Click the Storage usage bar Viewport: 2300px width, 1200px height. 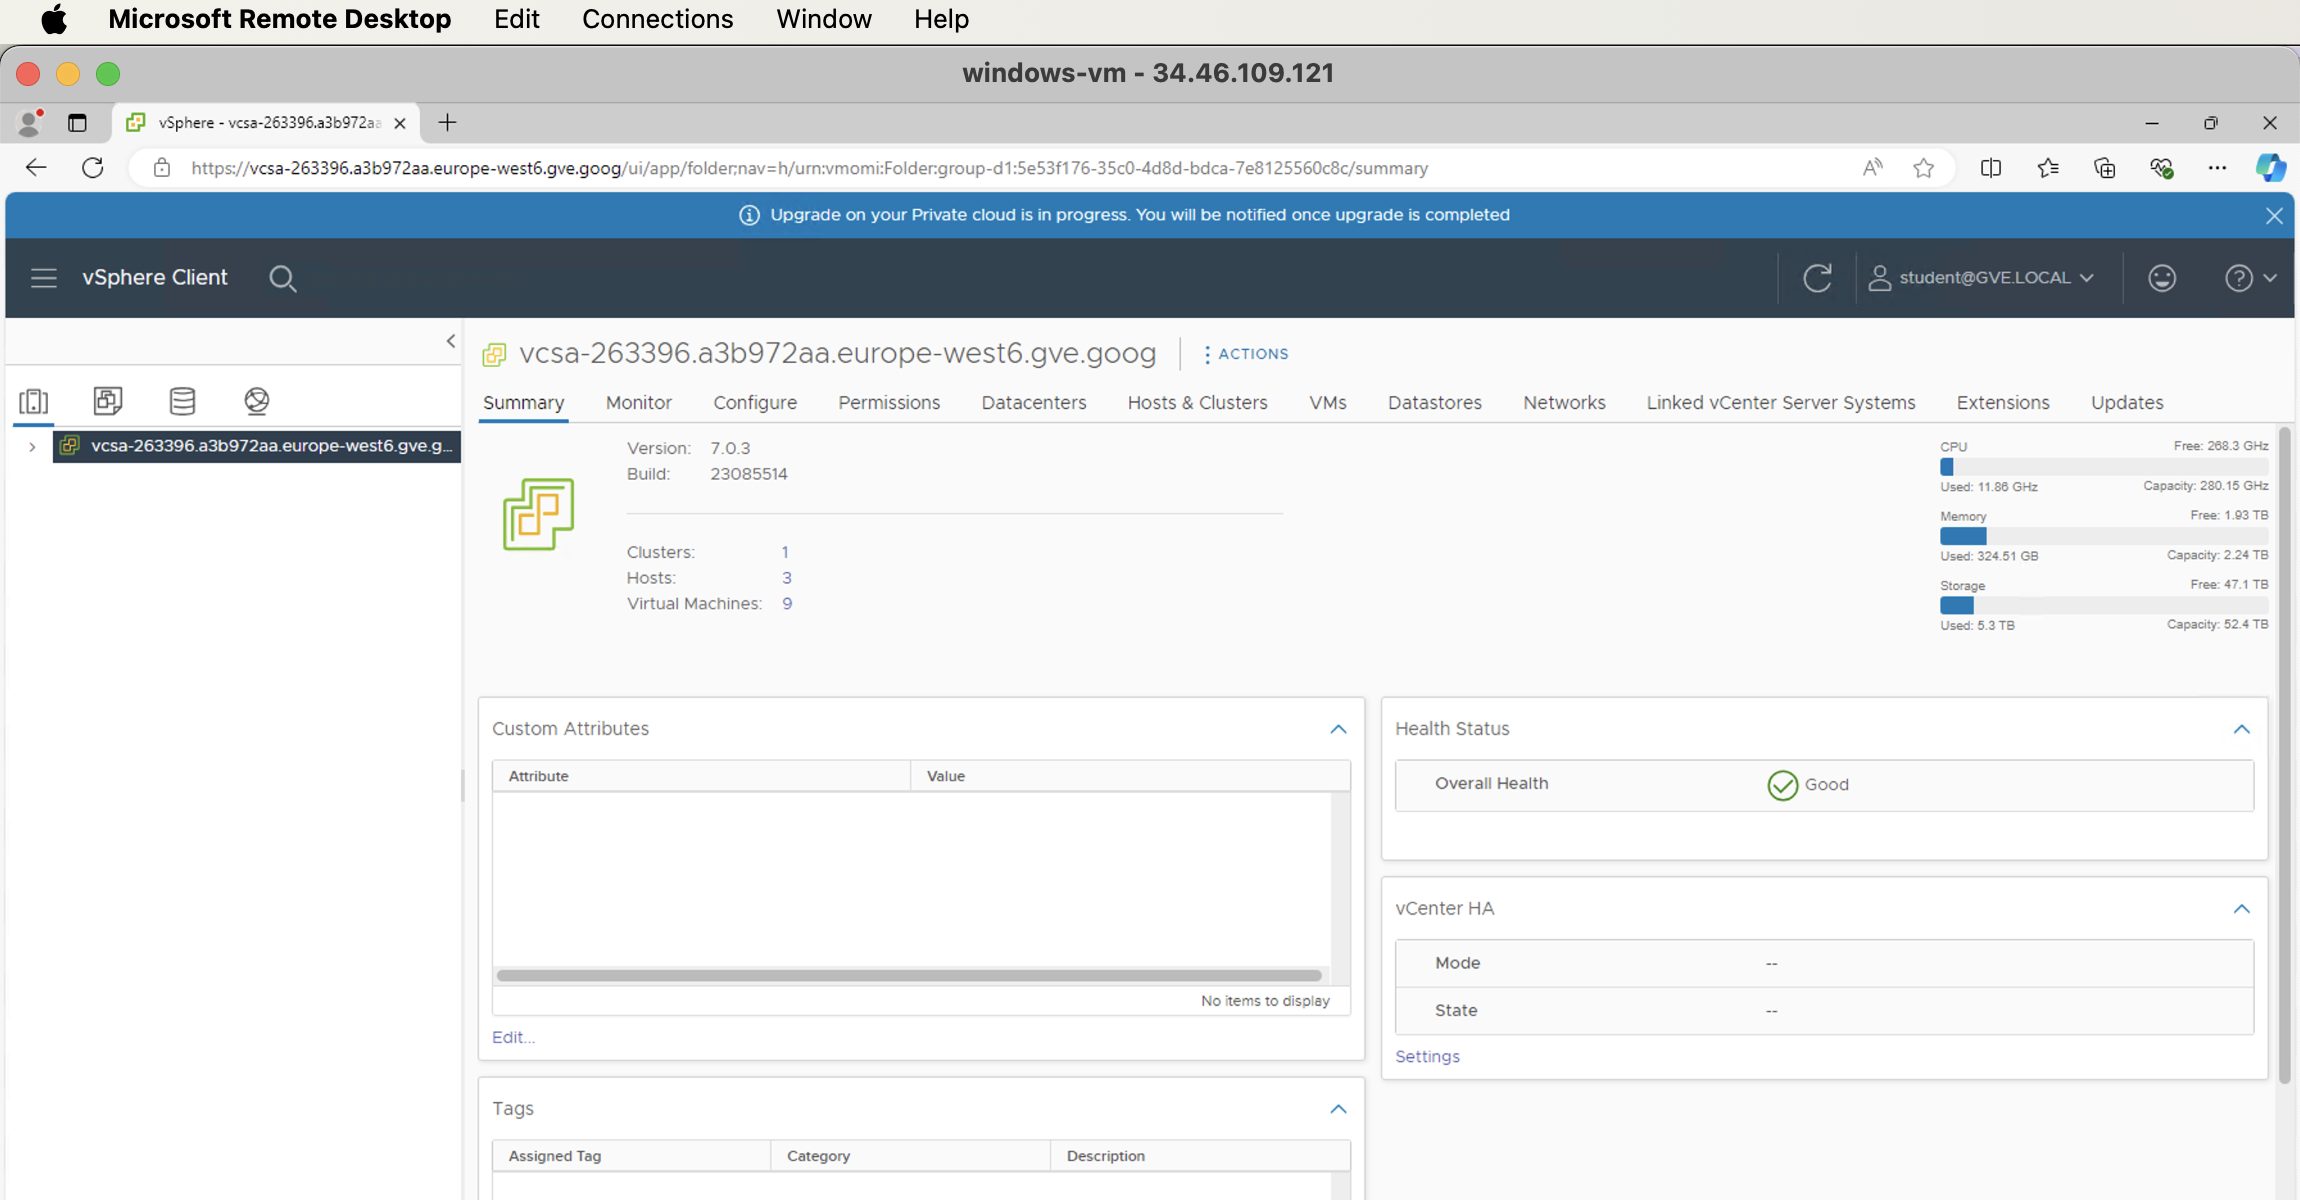(2104, 605)
